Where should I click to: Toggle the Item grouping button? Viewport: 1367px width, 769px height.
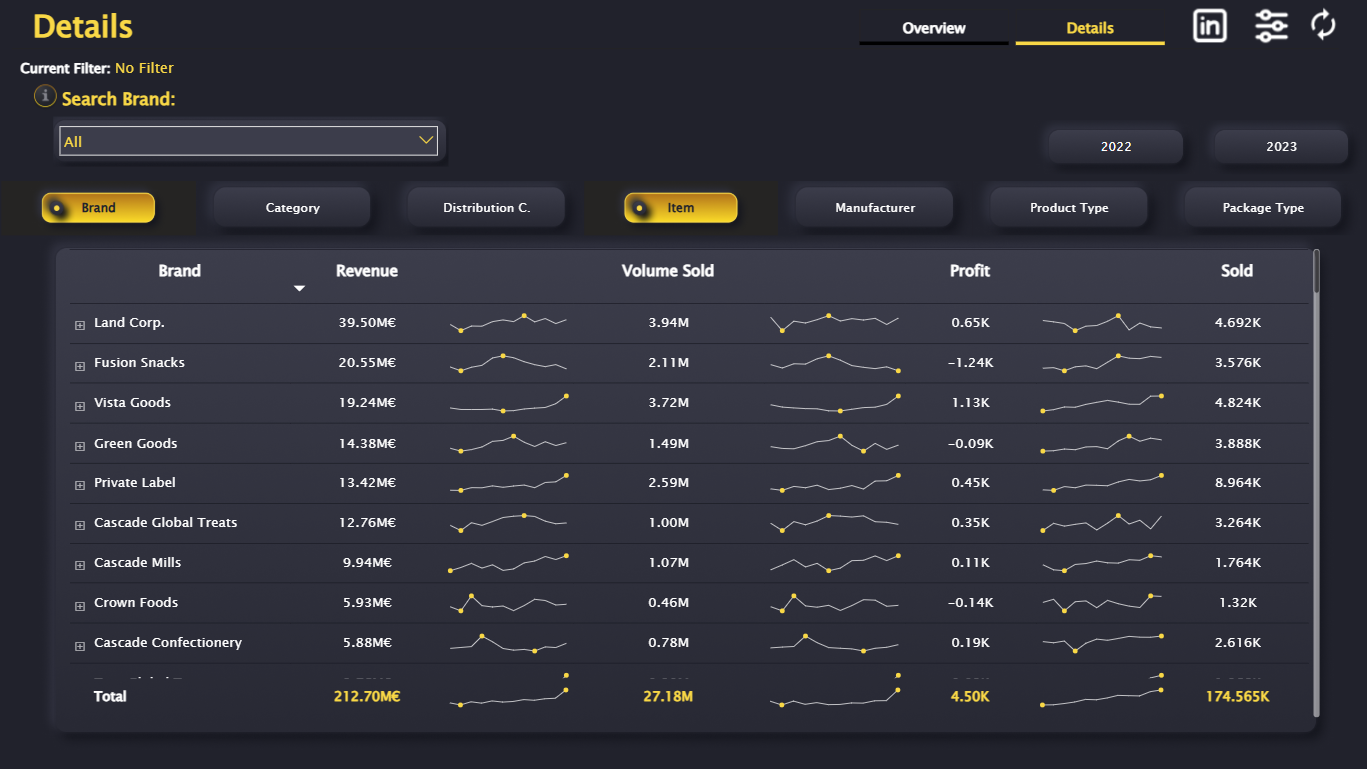(681, 208)
